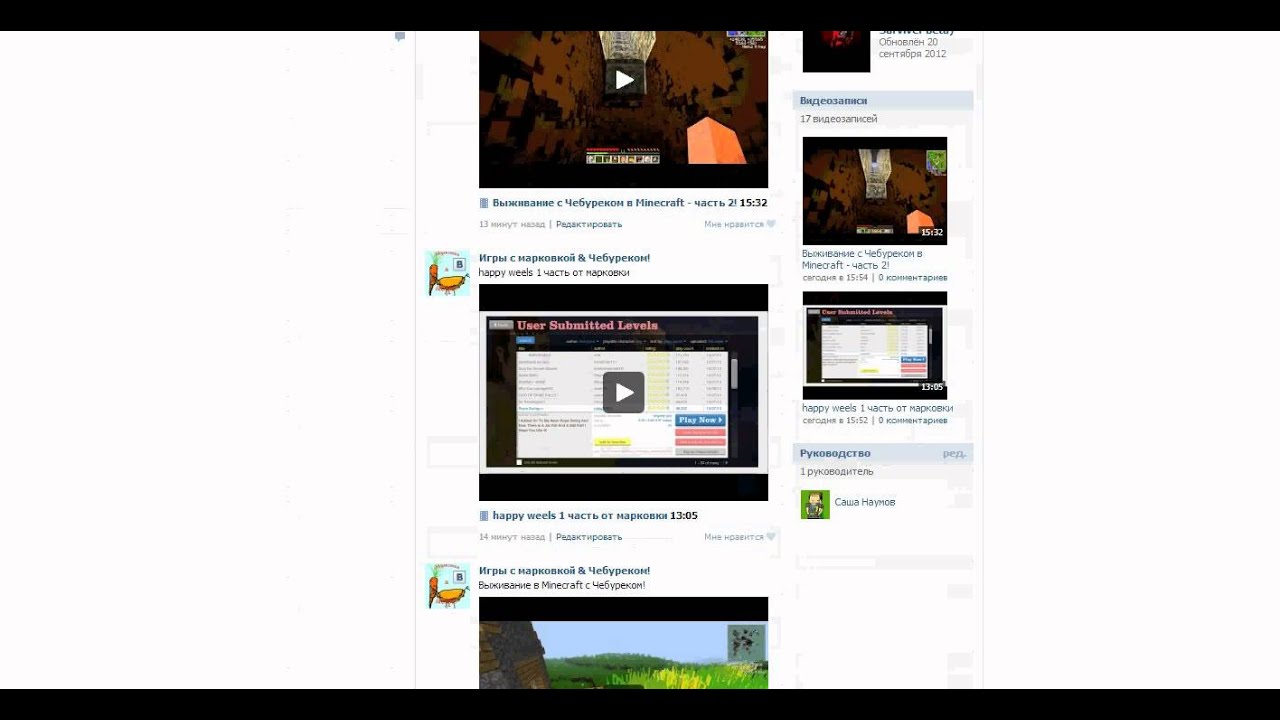Open '0 комментариев' next to сегодня в 15:52
Image resolution: width=1280 pixels, height=720 pixels.
tap(913, 421)
